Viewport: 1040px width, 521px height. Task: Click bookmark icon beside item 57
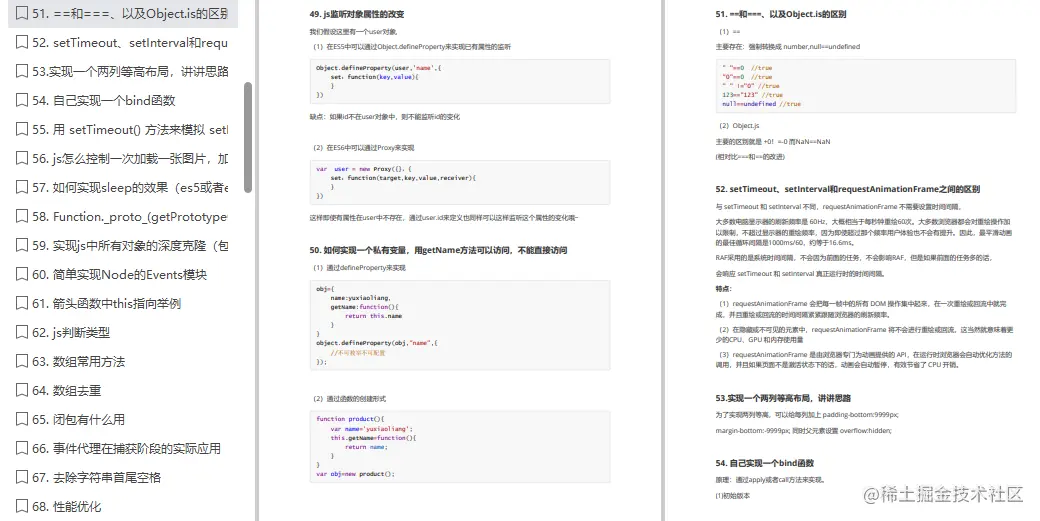22,188
